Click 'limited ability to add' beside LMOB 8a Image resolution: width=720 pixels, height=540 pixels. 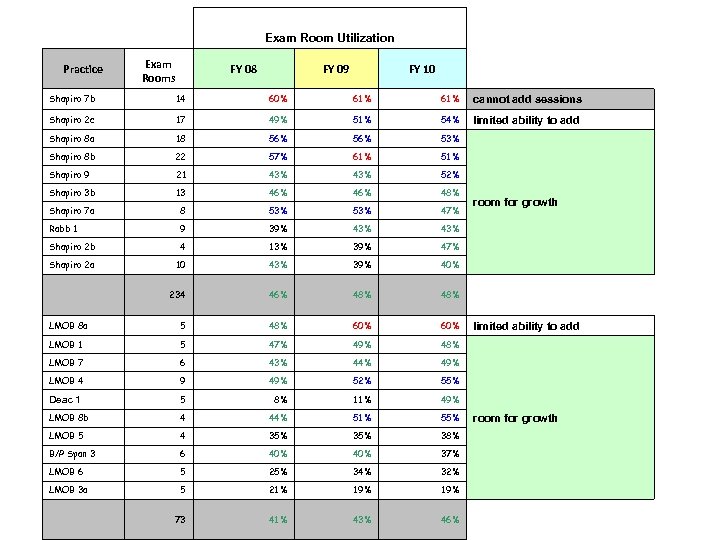[x=525, y=326]
